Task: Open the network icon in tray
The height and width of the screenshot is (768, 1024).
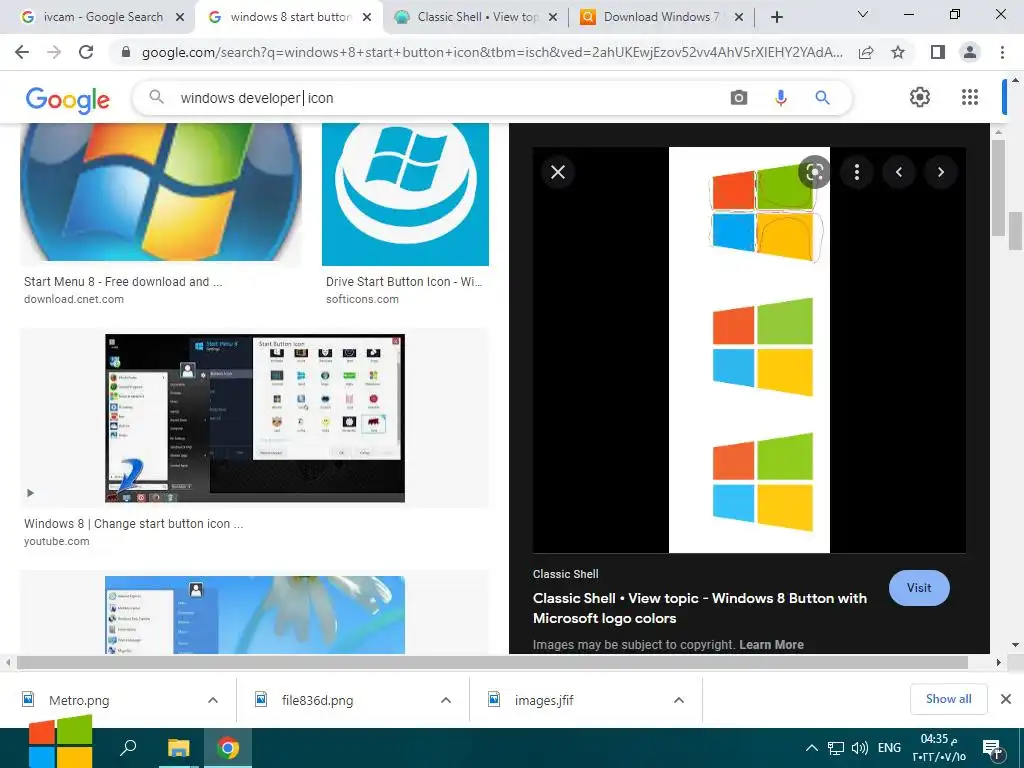Action: click(x=836, y=748)
